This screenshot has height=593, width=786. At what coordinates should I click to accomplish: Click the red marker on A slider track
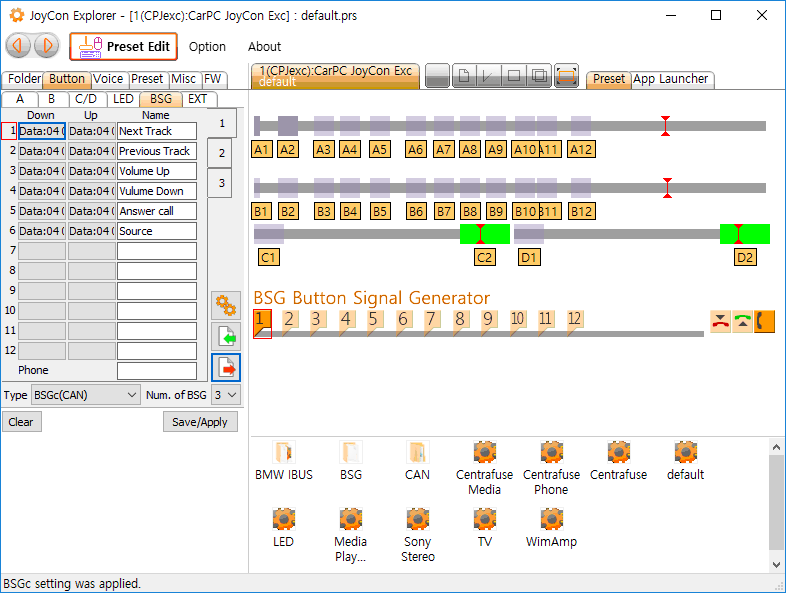click(x=665, y=126)
